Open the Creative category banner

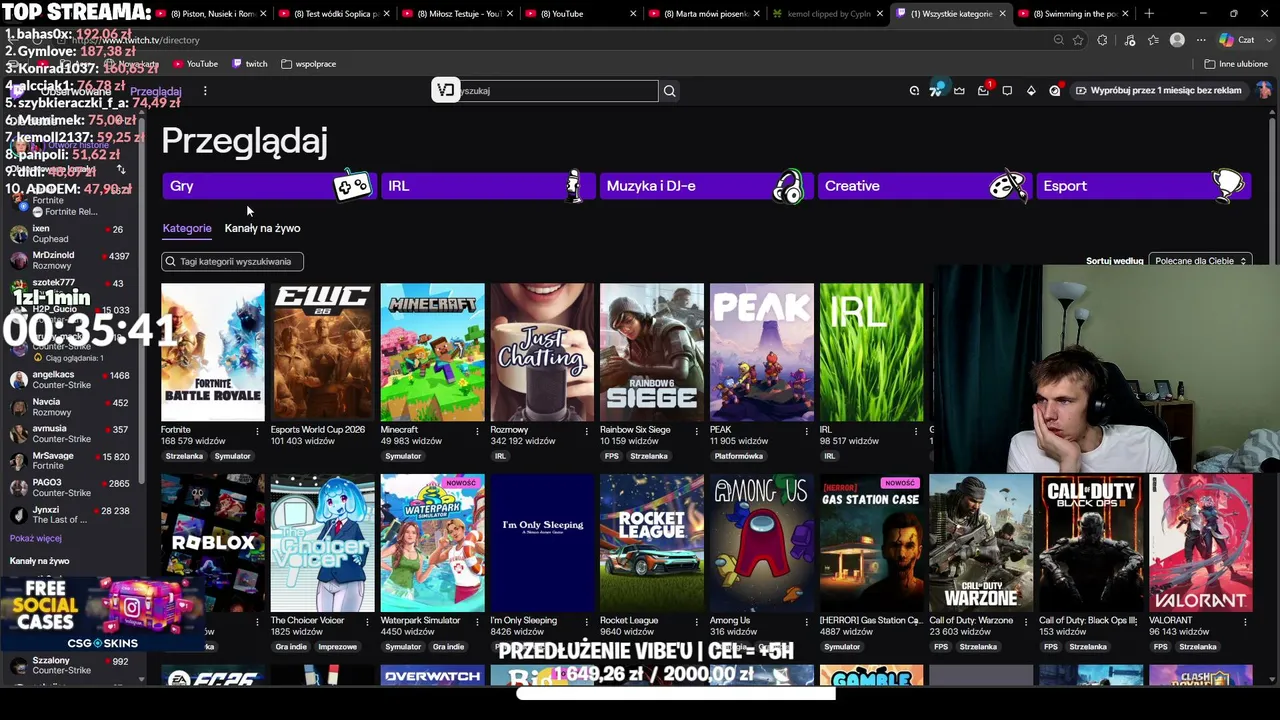coord(924,186)
